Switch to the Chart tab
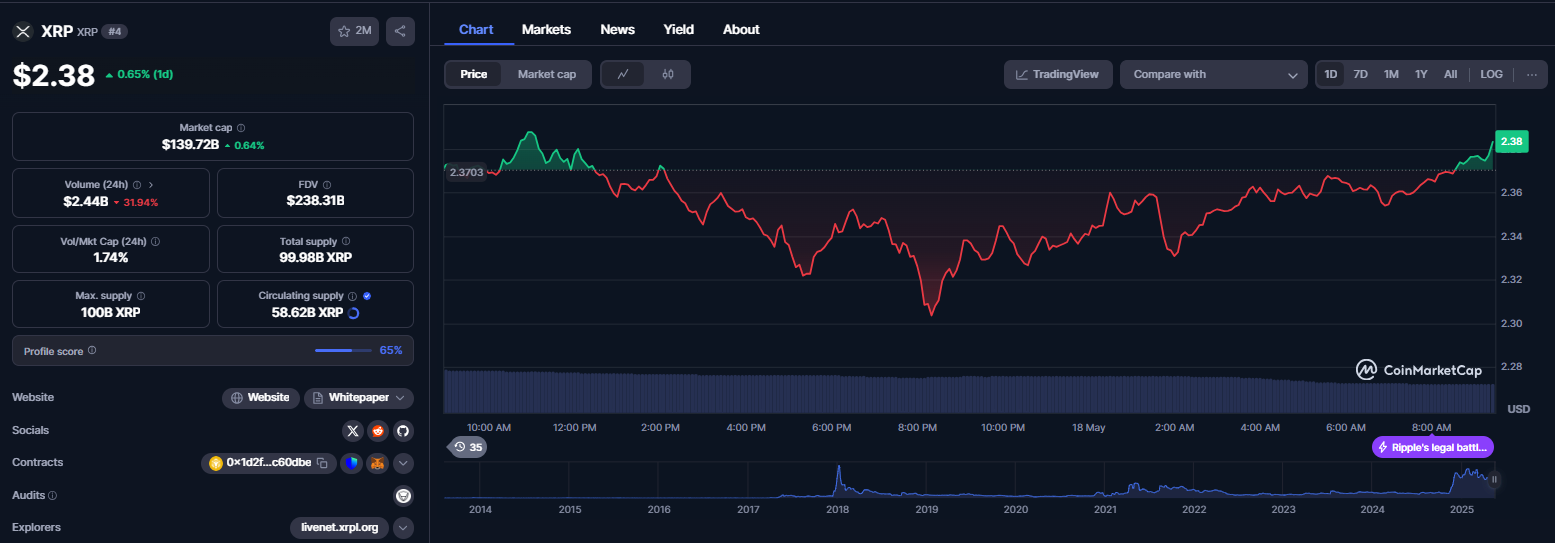The height and width of the screenshot is (543, 1555). pyautogui.click(x=476, y=29)
